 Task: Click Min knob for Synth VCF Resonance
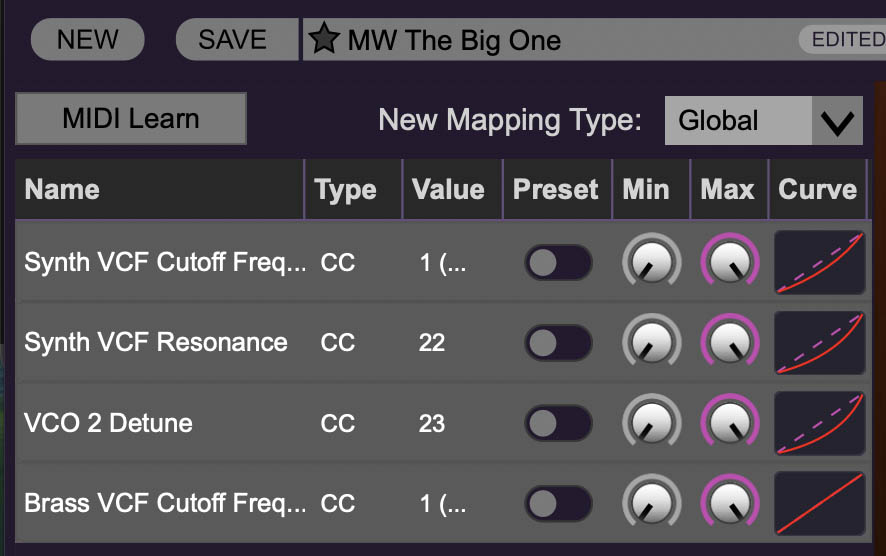point(650,343)
